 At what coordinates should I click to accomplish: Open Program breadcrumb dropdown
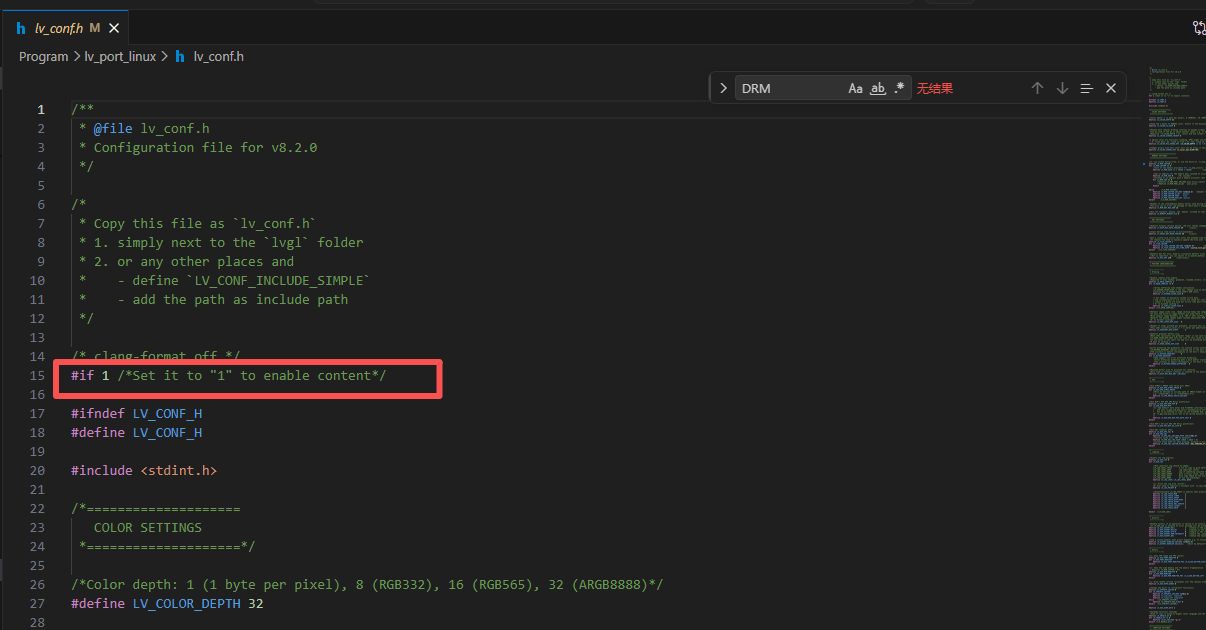43,57
